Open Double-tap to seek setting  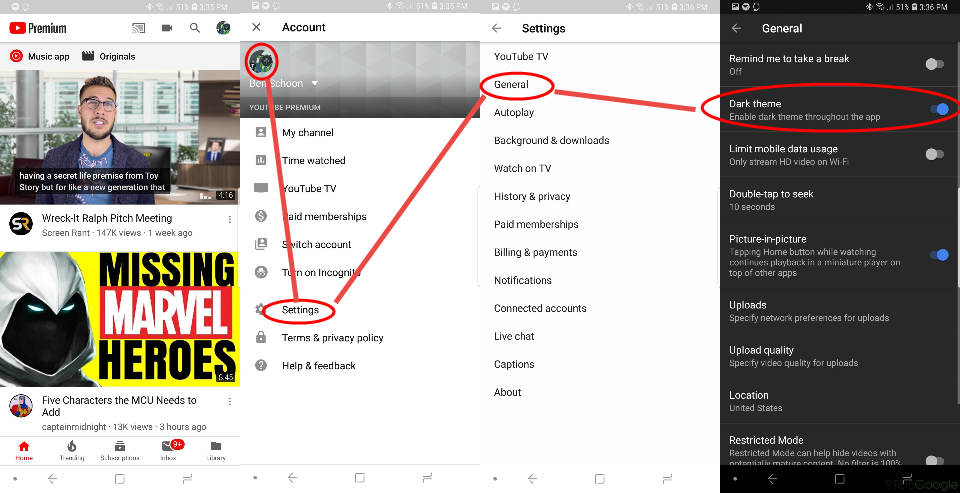[839, 200]
